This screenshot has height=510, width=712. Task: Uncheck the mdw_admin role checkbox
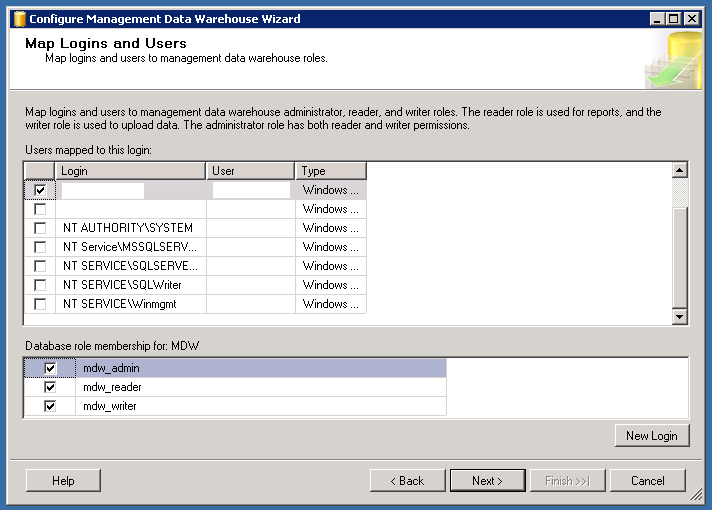coord(50,368)
